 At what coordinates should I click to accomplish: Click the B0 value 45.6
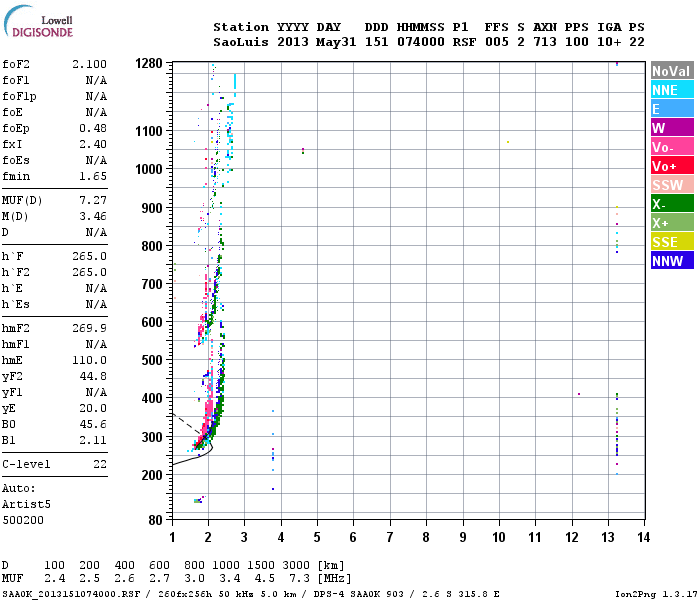pyautogui.click(x=93, y=425)
